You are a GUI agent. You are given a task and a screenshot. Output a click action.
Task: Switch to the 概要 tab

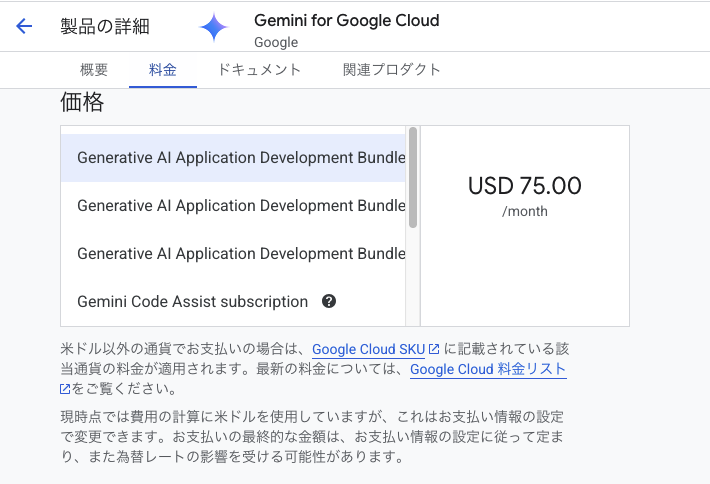pyautogui.click(x=94, y=70)
